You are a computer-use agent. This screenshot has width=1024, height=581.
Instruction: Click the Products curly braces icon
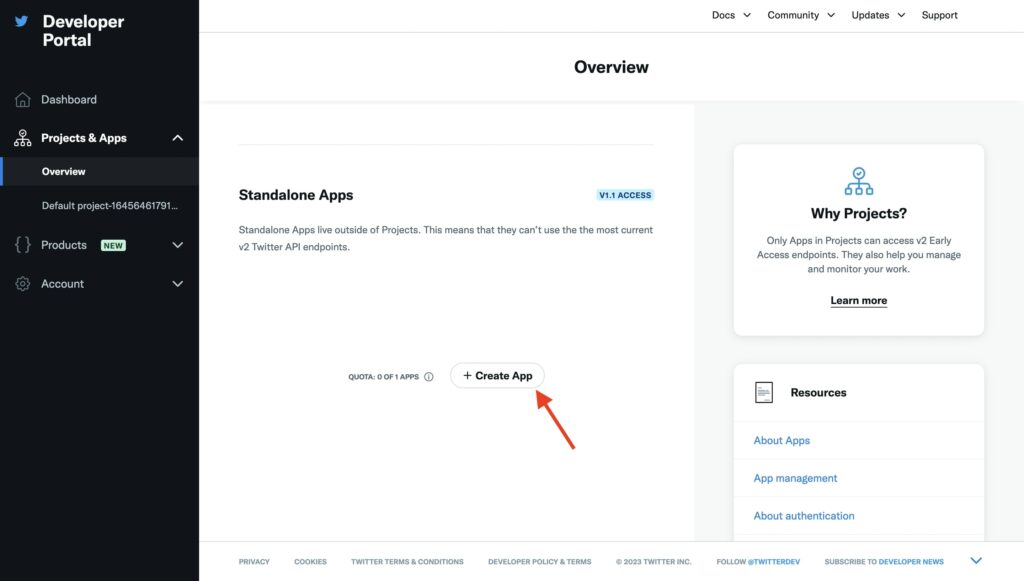[23, 245]
